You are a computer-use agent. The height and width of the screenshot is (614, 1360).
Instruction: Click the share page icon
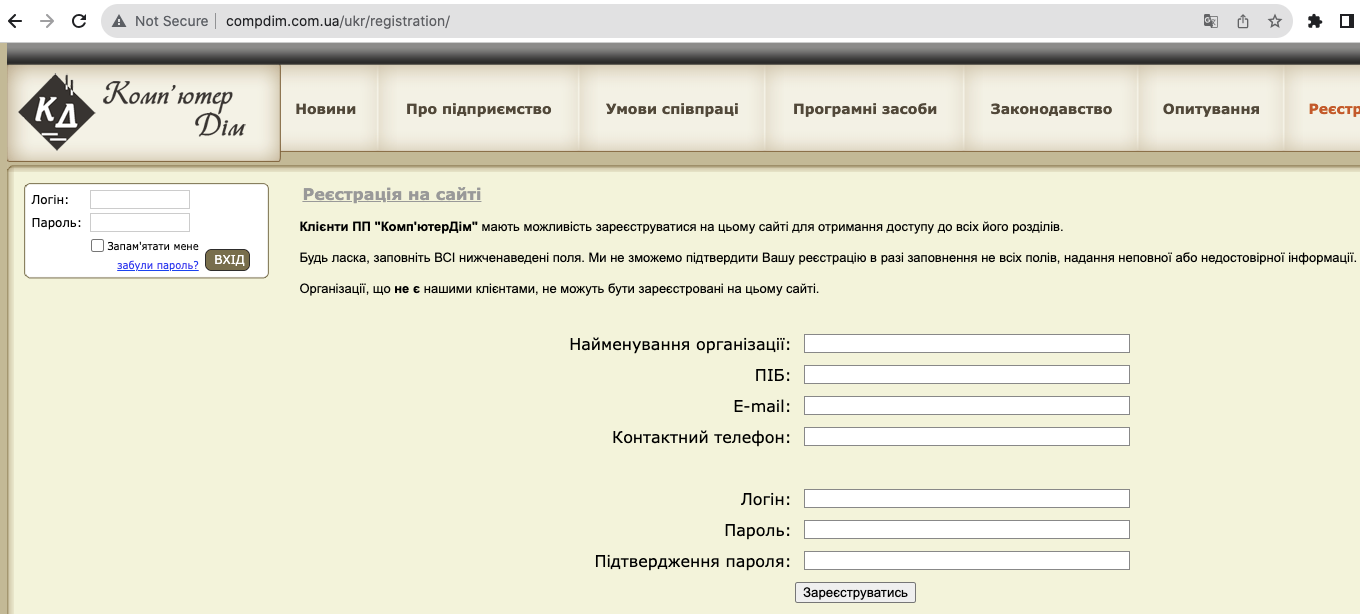[x=1243, y=21]
